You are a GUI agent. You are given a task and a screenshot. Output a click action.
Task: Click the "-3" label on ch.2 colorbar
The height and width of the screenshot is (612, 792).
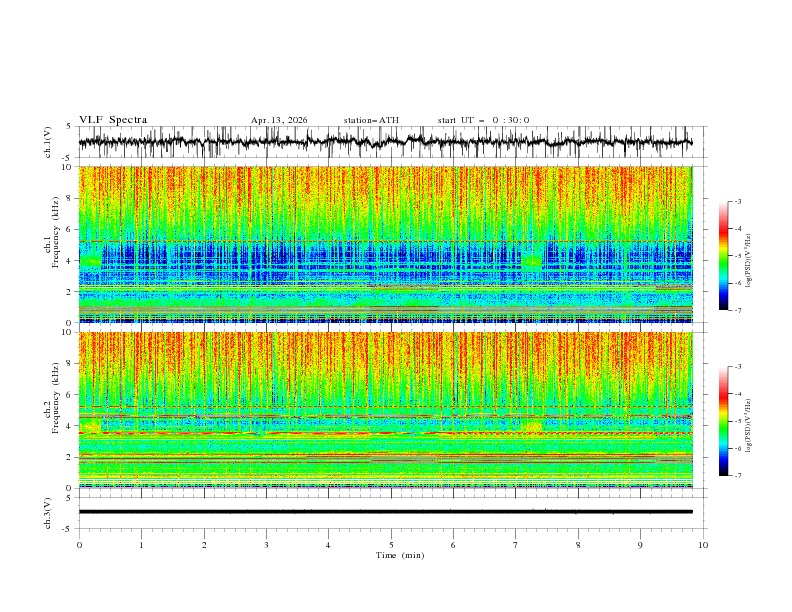click(738, 367)
